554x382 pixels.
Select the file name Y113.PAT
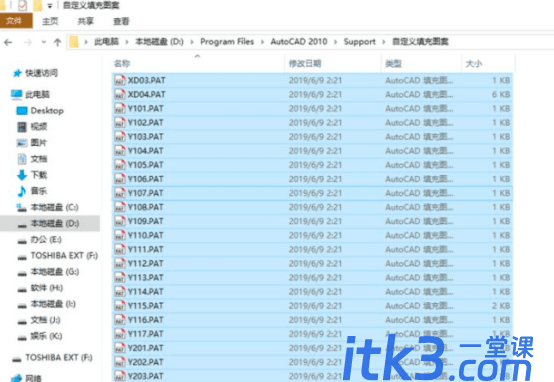click(x=146, y=278)
